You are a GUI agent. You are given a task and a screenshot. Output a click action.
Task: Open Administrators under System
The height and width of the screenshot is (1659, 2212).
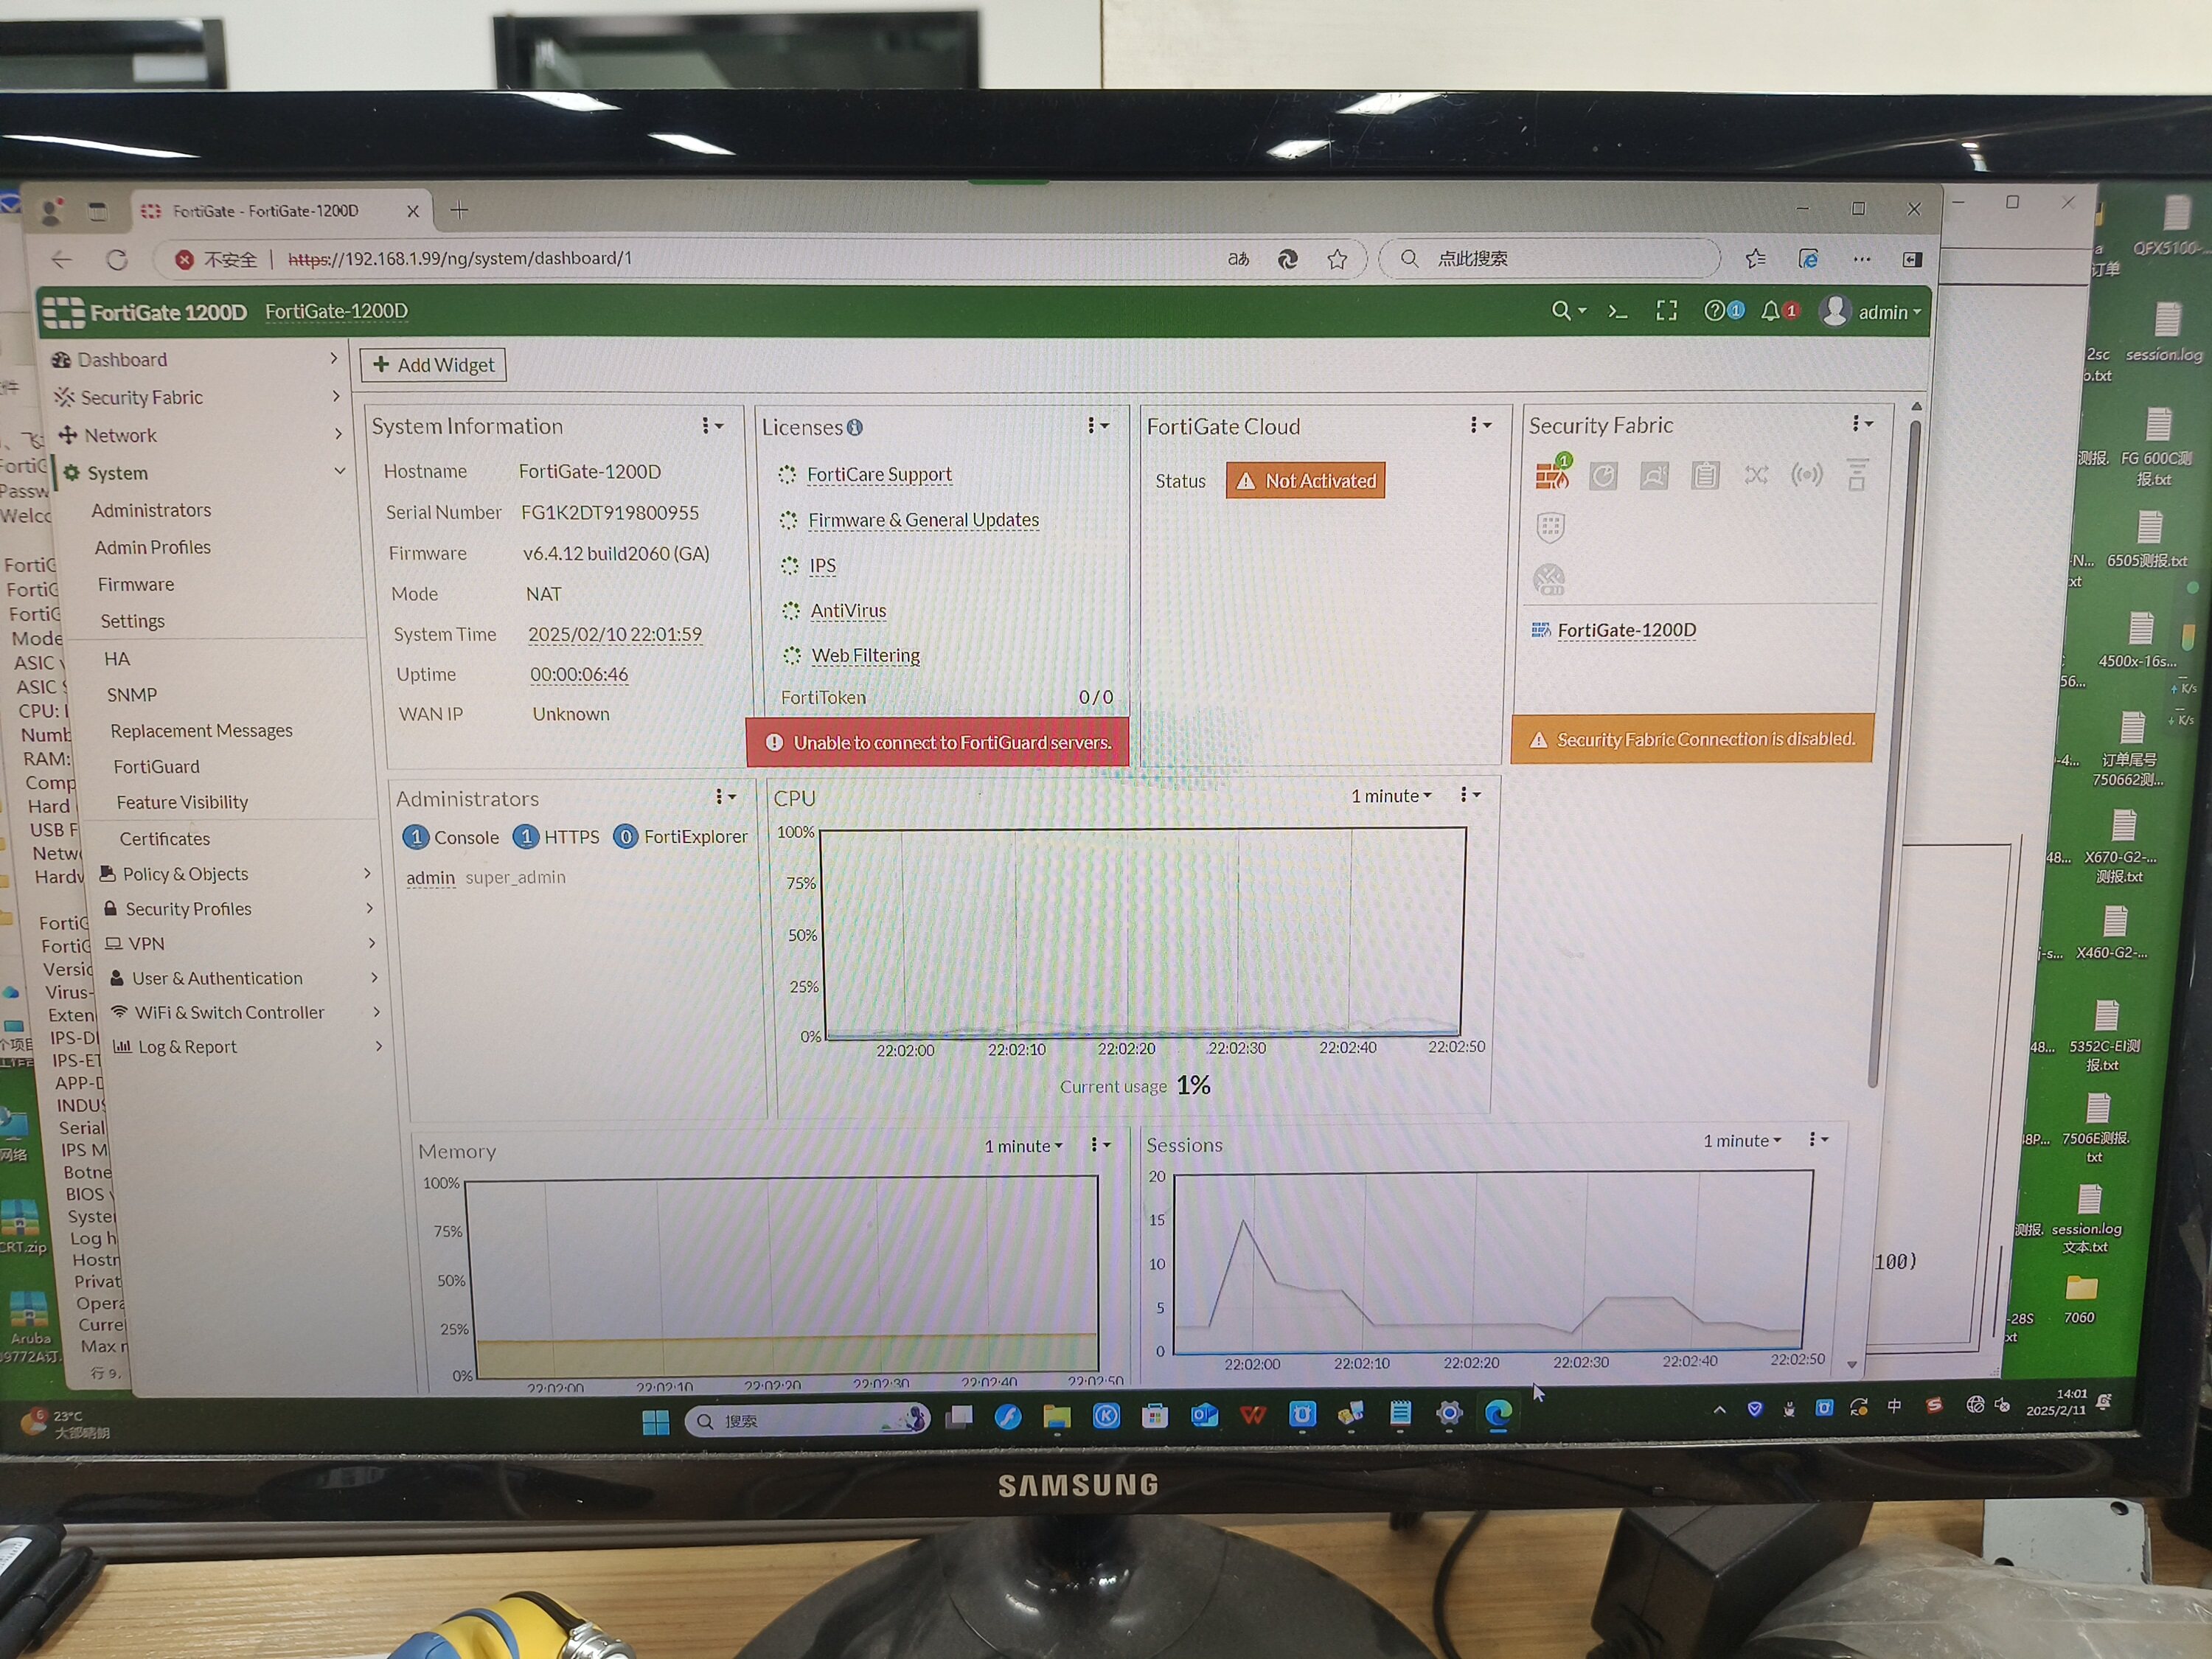(151, 510)
